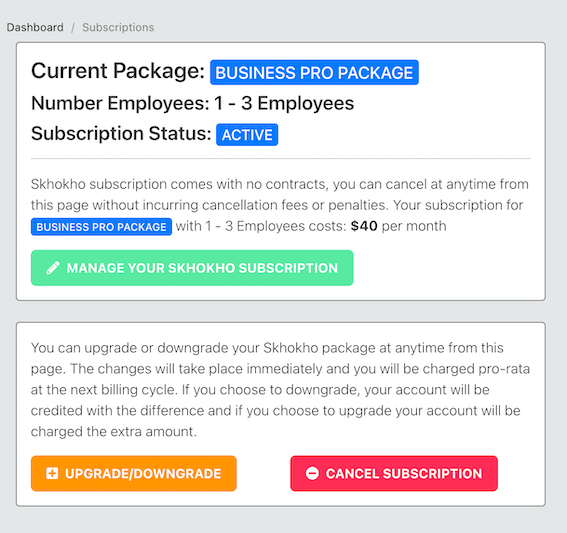Click the plus square icon on Upgrade/Downgrade
Viewport: 567px width, 533px height.
click(x=52, y=473)
